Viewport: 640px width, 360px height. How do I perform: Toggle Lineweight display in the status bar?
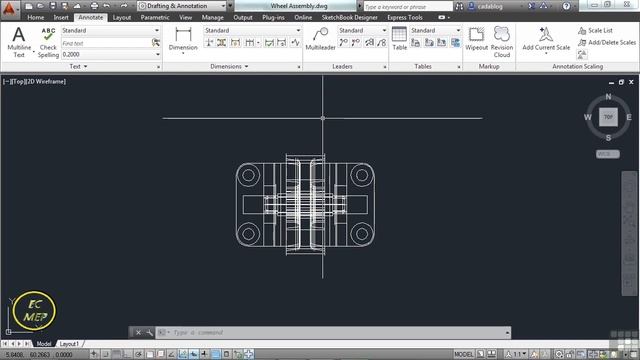204,354
